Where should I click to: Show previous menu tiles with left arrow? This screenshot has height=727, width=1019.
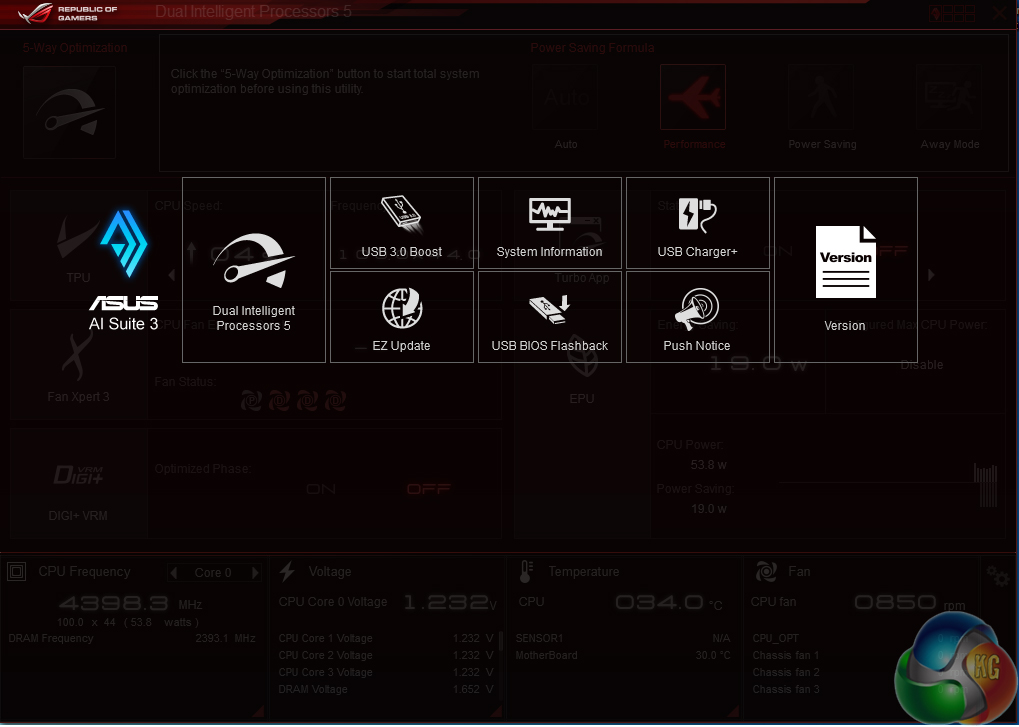(172, 275)
